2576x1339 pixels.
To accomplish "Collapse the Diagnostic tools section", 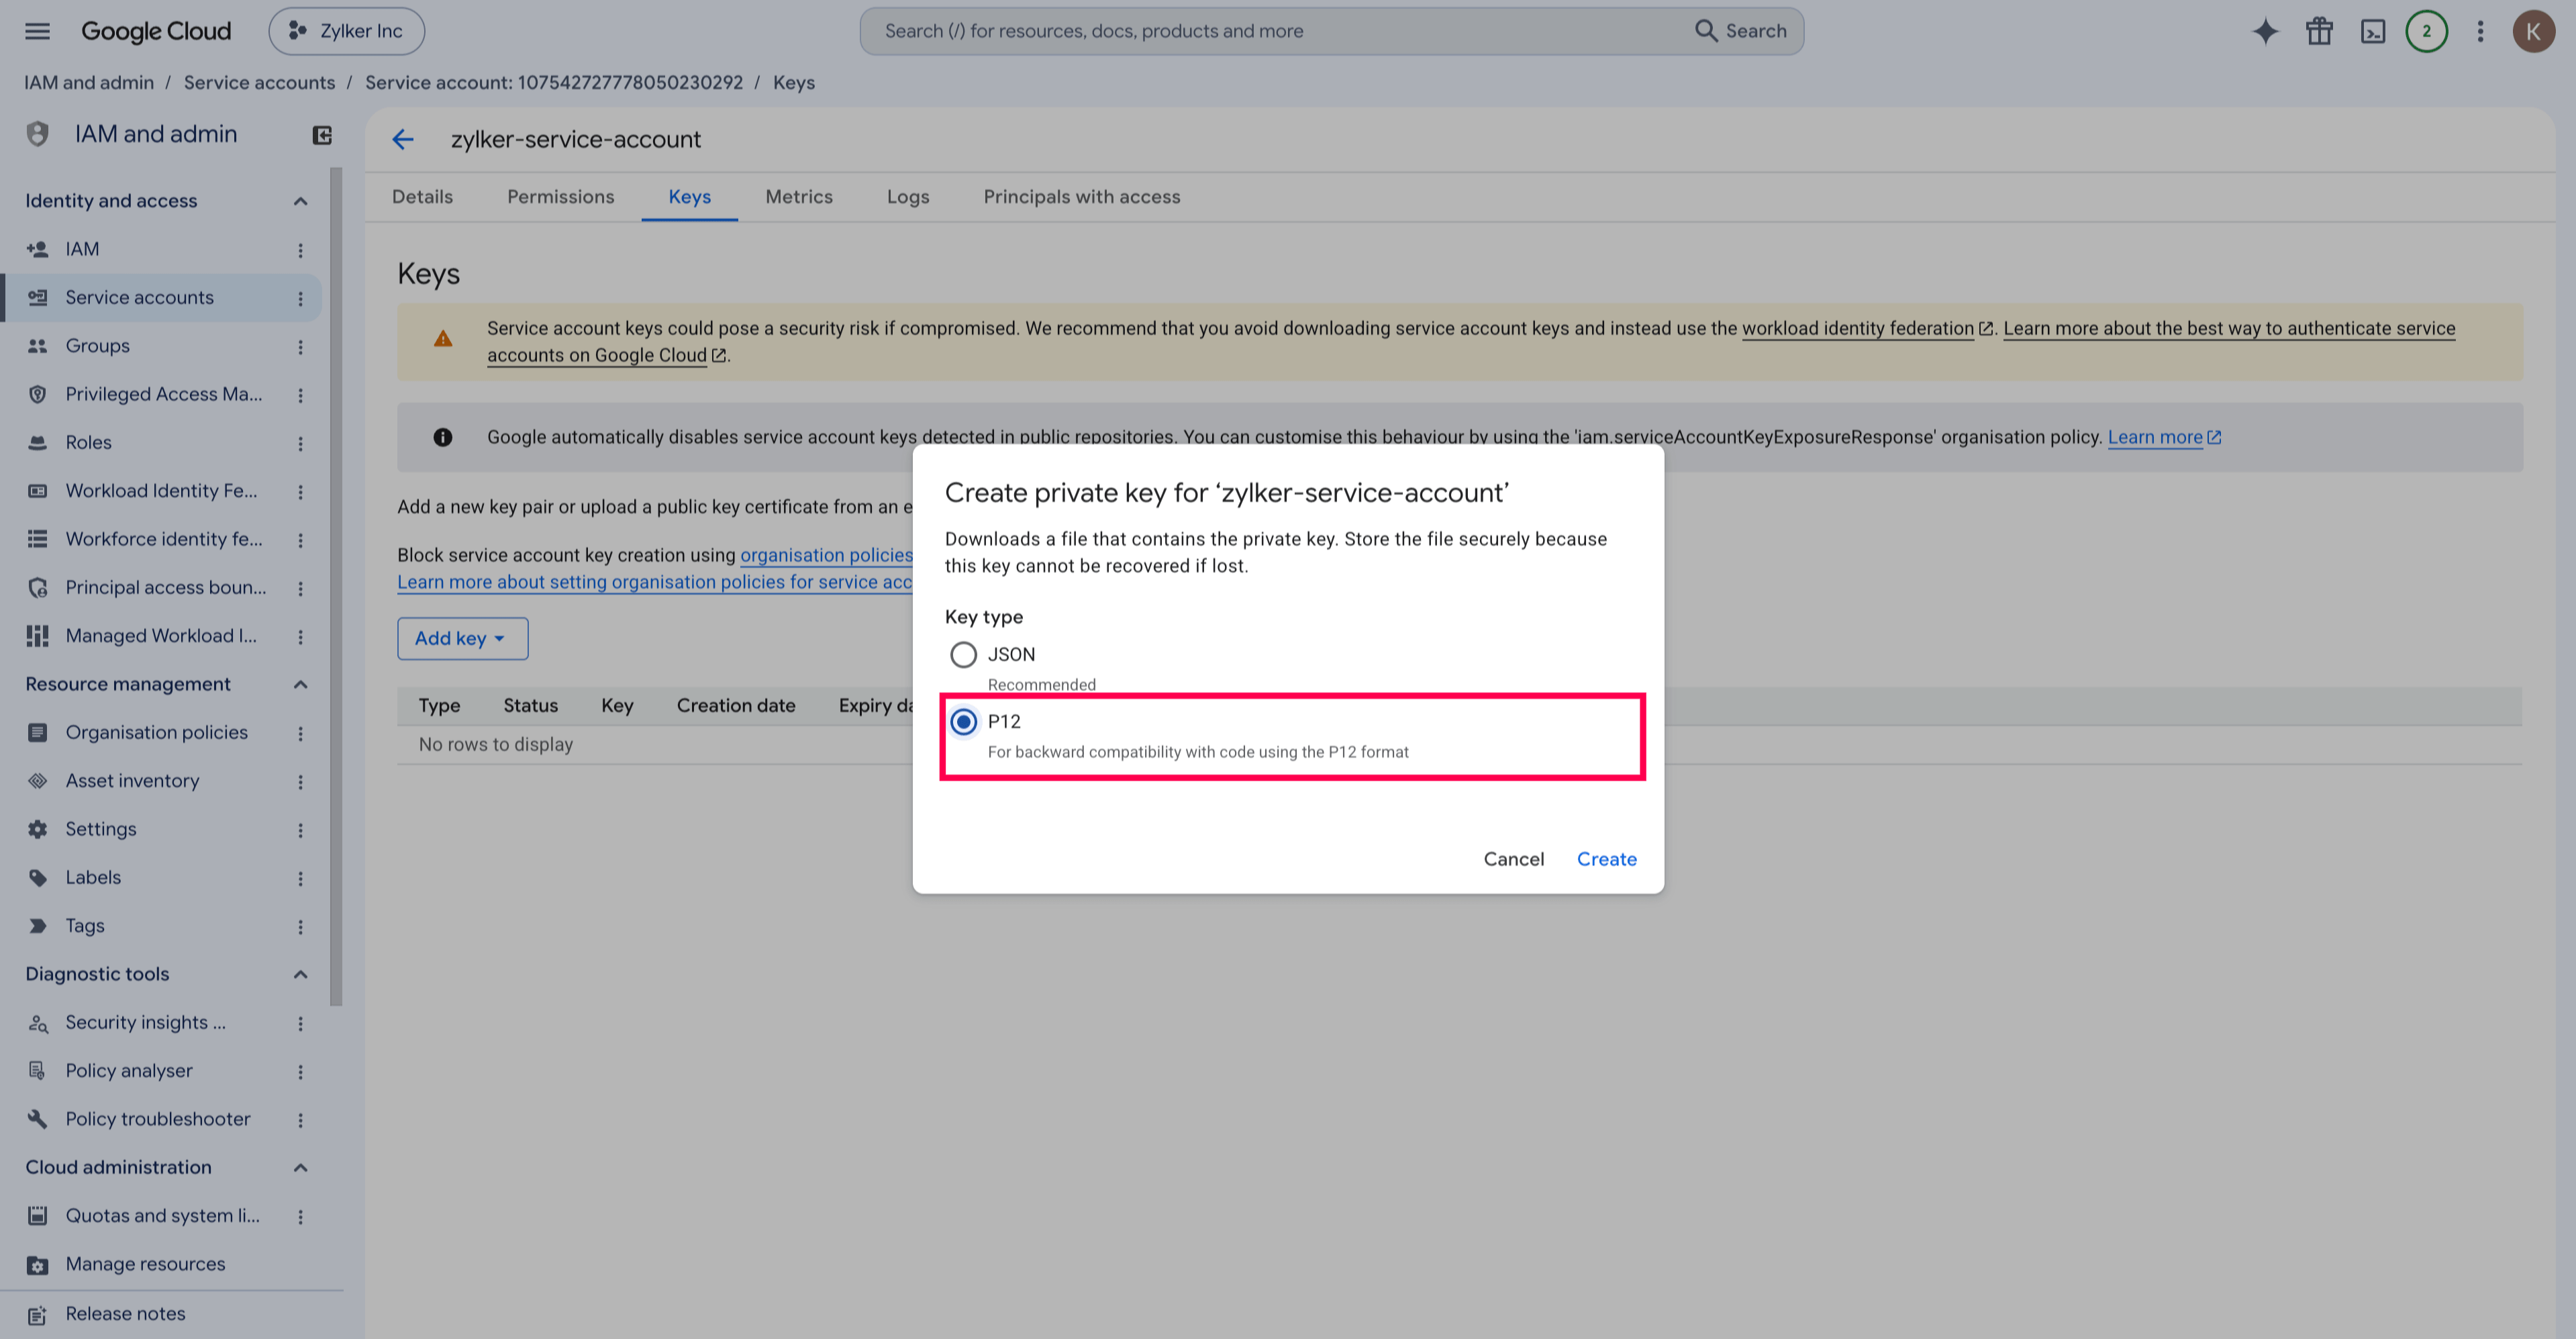I will (x=300, y=974).
